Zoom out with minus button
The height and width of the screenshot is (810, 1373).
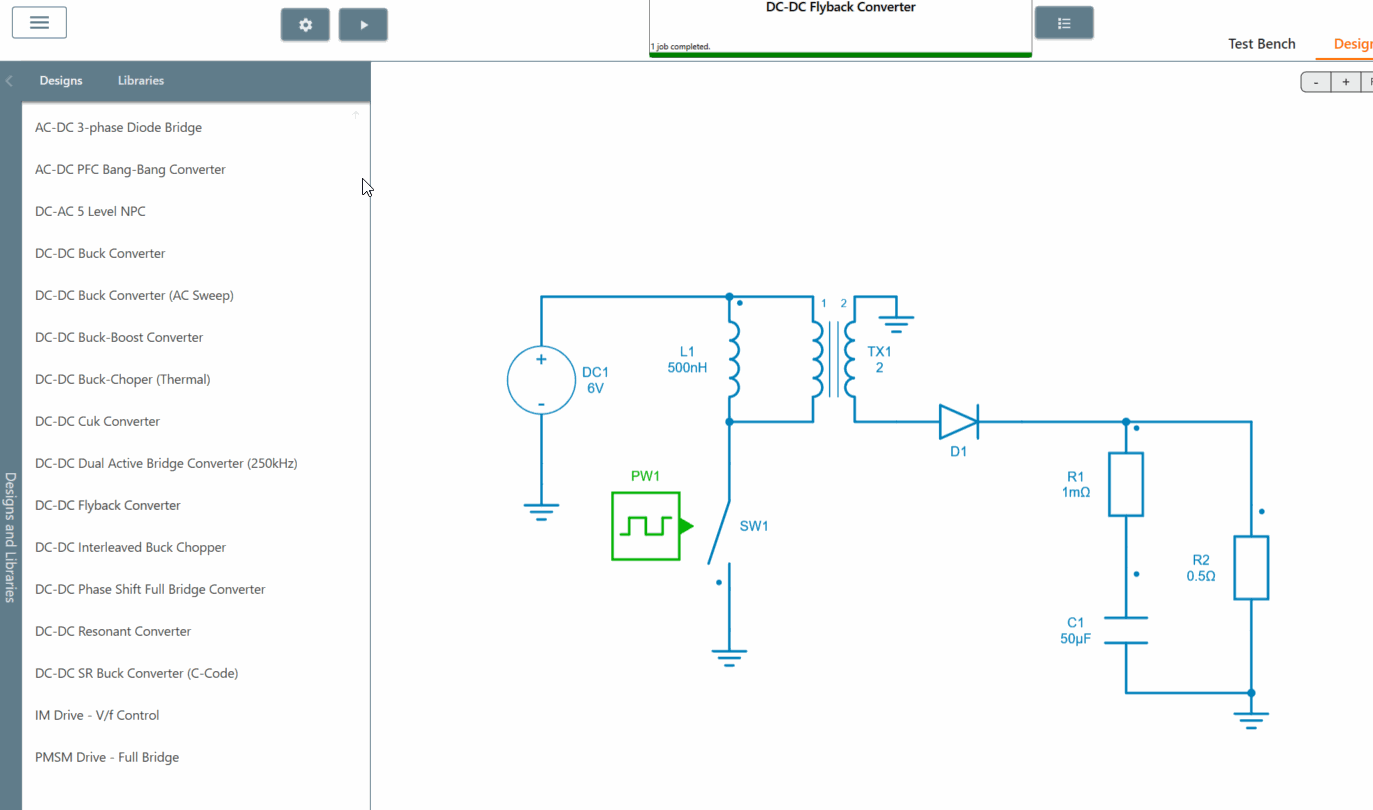[x=1316, y=82]
